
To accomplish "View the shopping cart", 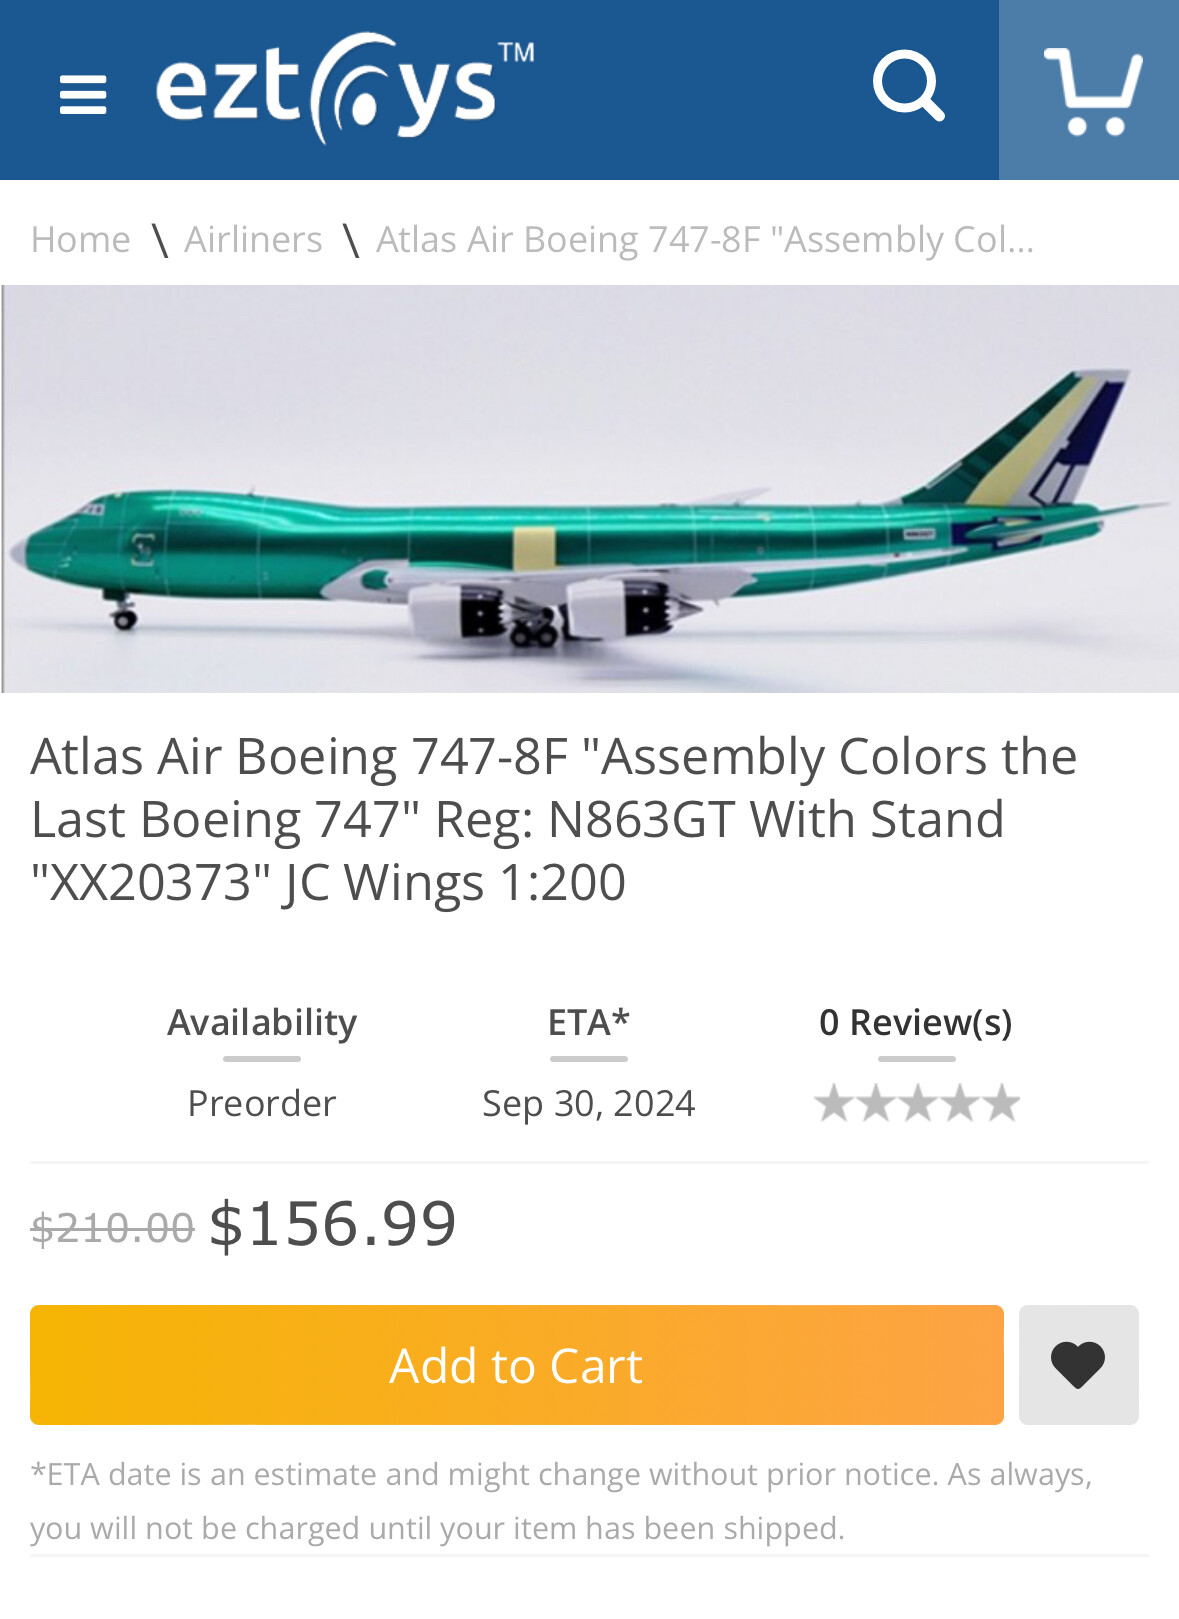I will [1091, 90].
